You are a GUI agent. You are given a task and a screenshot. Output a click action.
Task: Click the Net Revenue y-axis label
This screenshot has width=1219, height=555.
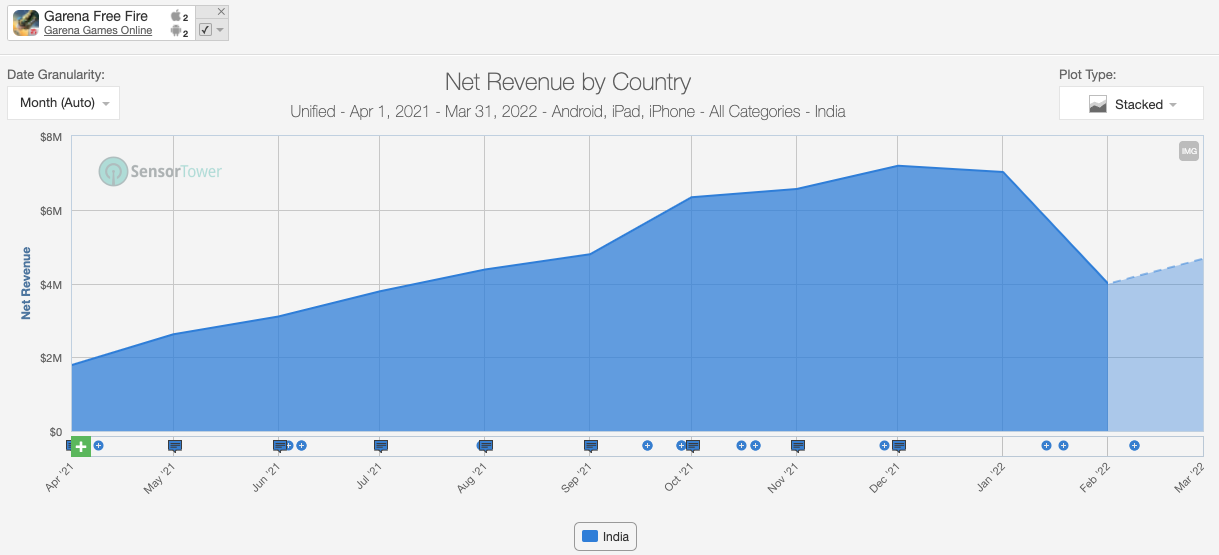pos(26,283)
